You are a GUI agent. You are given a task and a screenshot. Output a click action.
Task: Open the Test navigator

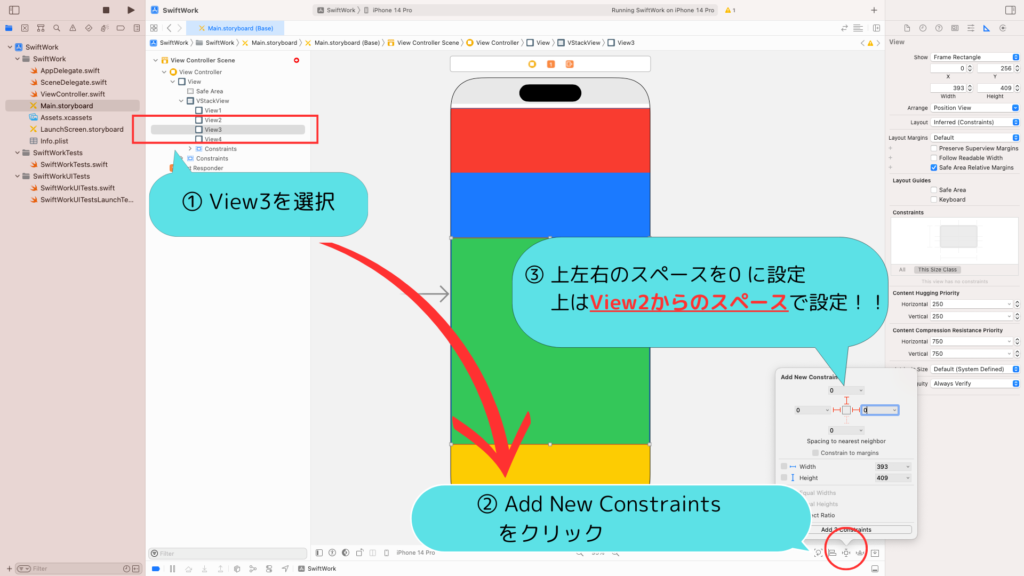89,28
